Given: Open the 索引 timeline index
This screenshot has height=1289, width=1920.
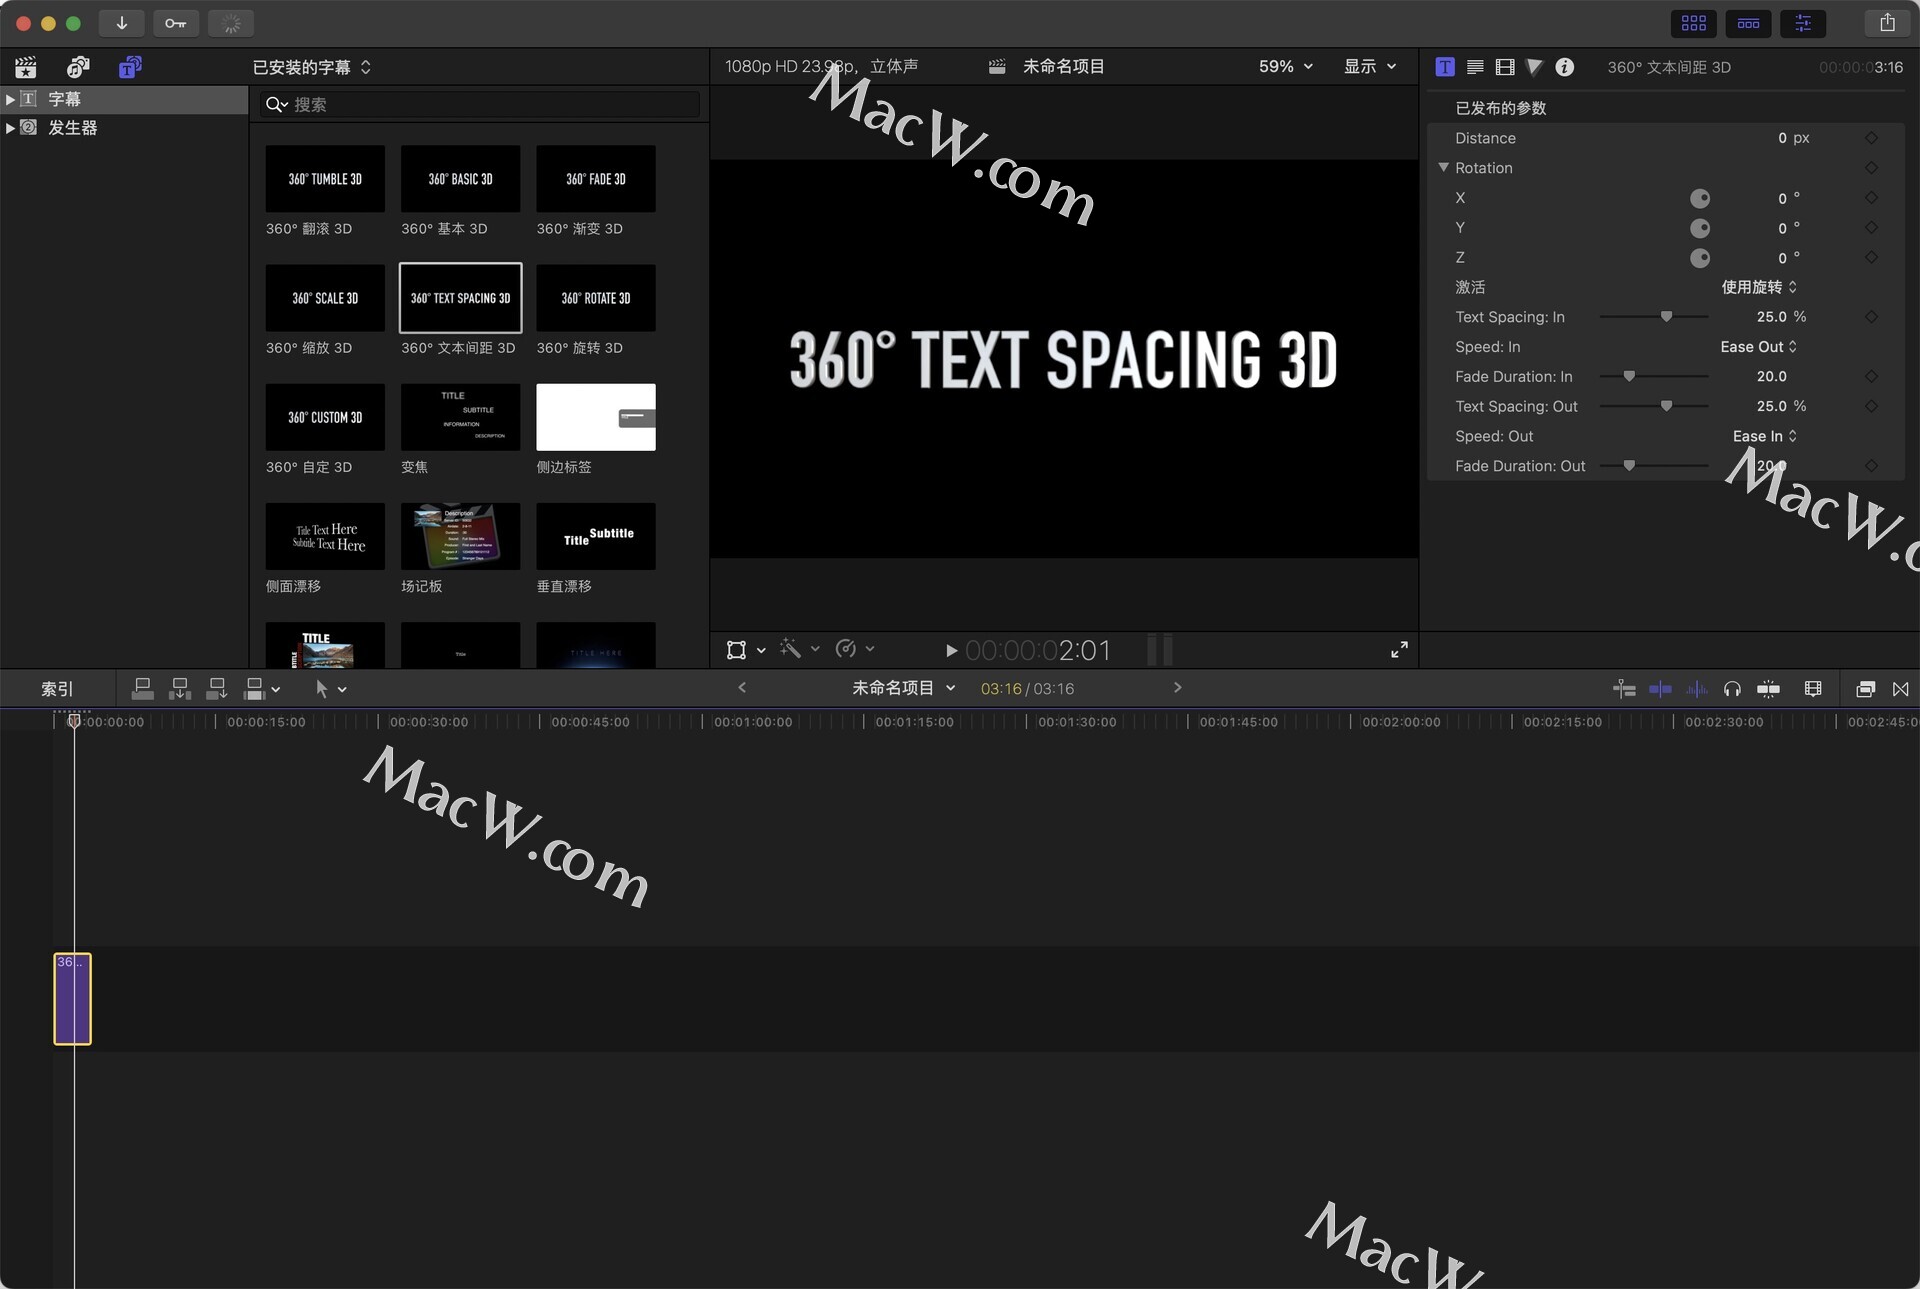Looking at the screenshot, I should (57, 689).
